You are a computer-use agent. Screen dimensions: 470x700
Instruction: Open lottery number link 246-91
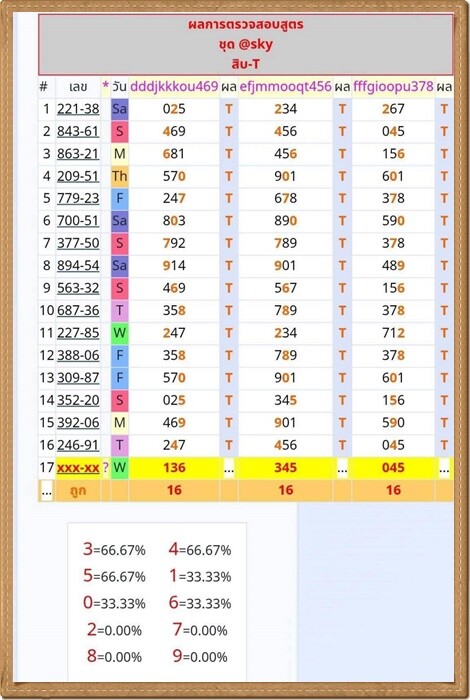pos(78,445)
